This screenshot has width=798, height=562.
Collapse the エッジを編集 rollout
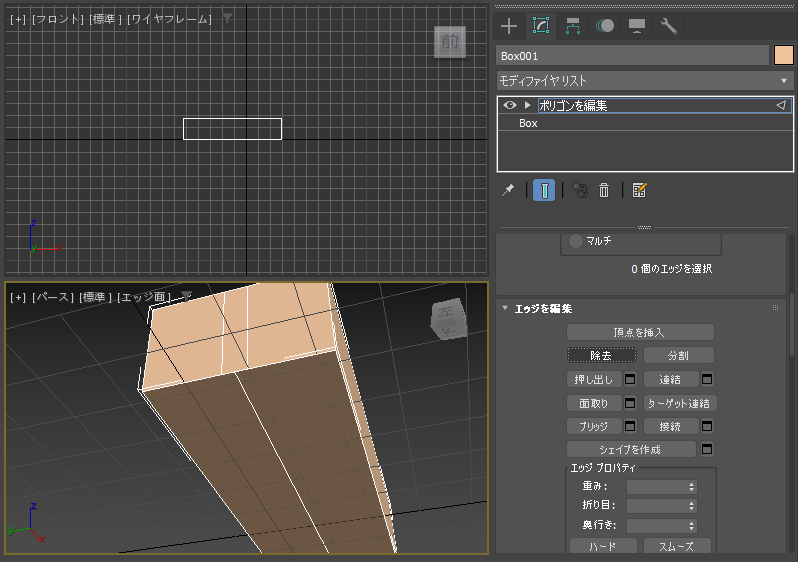coord(505,308)
